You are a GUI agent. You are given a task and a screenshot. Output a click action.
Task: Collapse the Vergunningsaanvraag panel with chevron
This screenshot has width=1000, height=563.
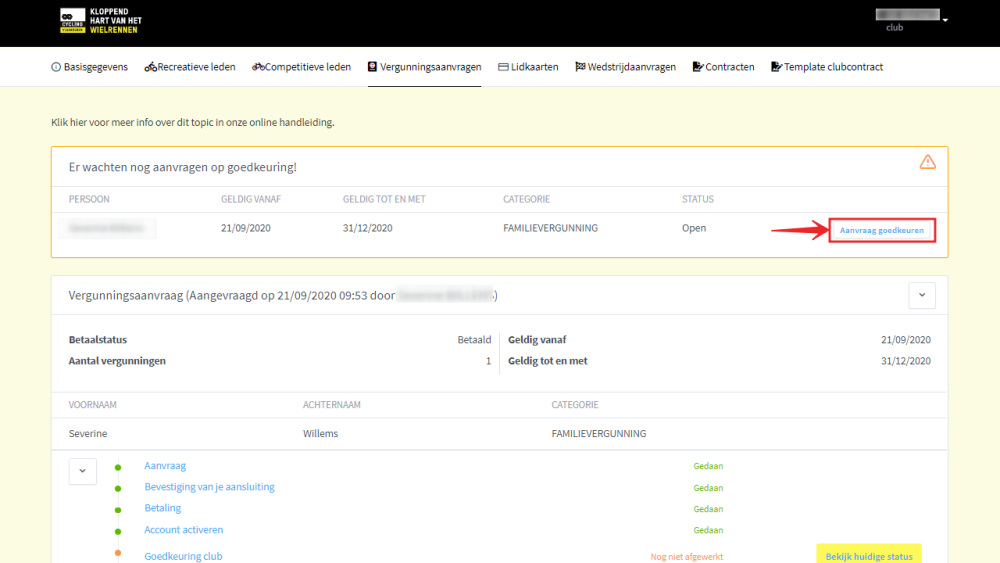(x=922, y=295)
